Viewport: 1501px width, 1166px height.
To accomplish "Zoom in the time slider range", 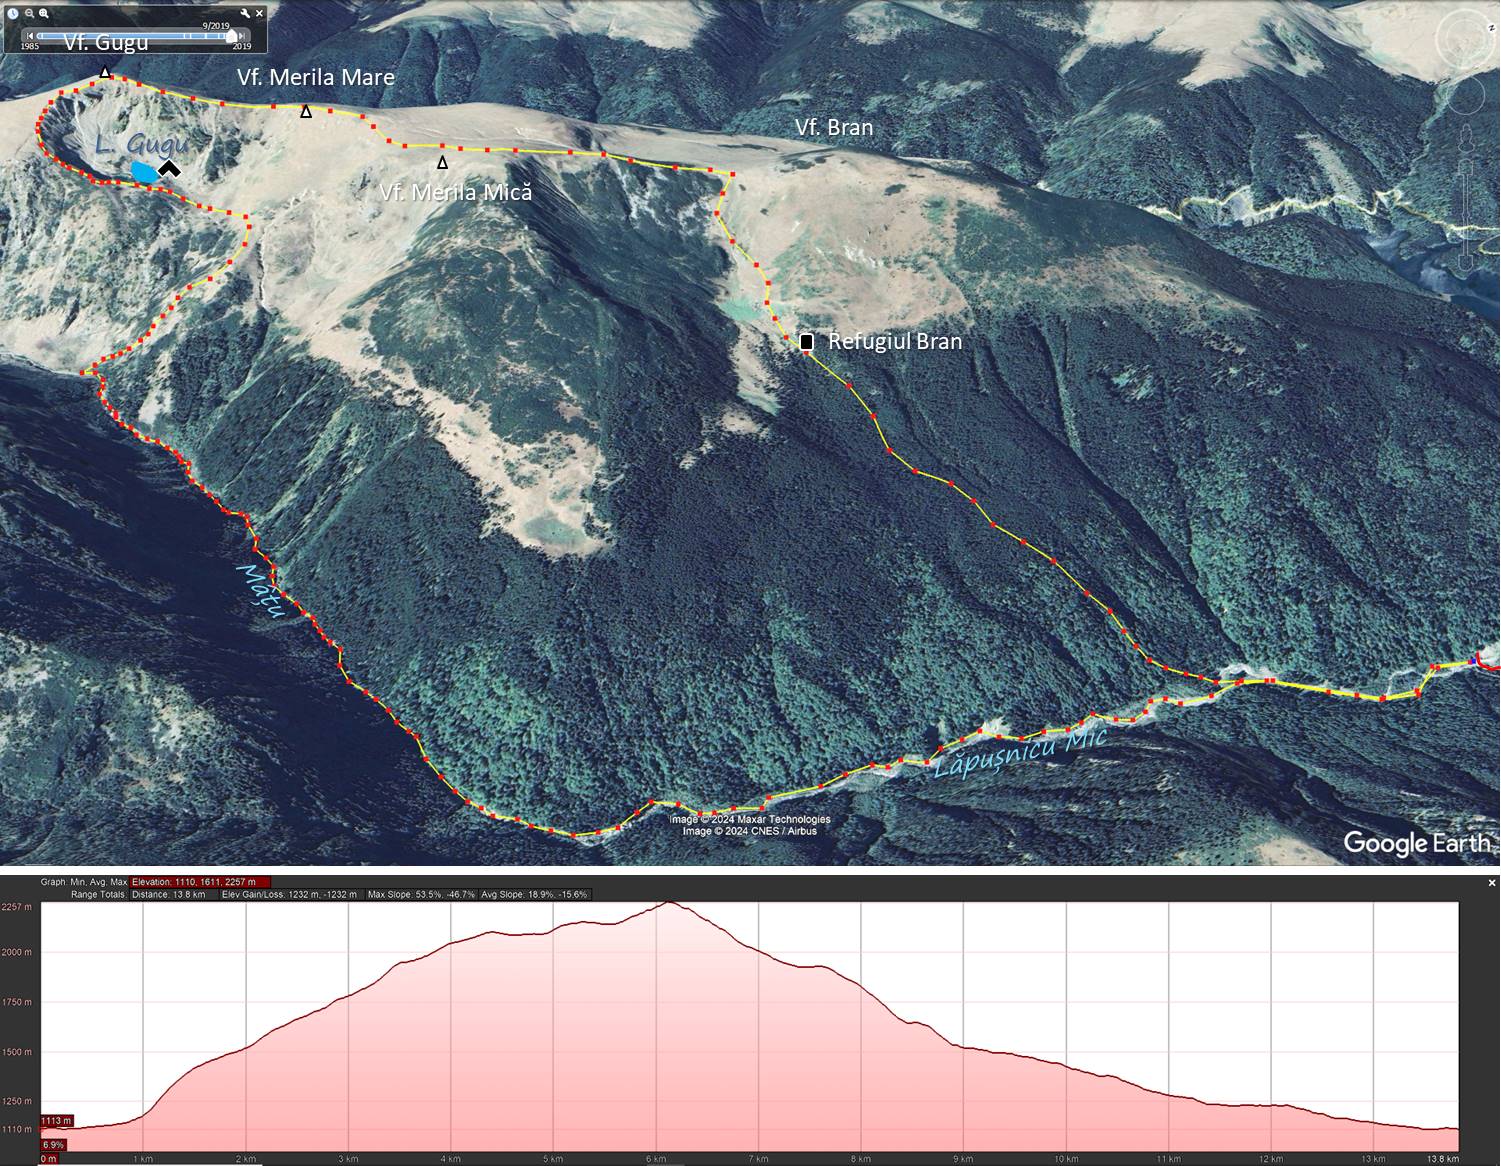I will tap(44, 13).
